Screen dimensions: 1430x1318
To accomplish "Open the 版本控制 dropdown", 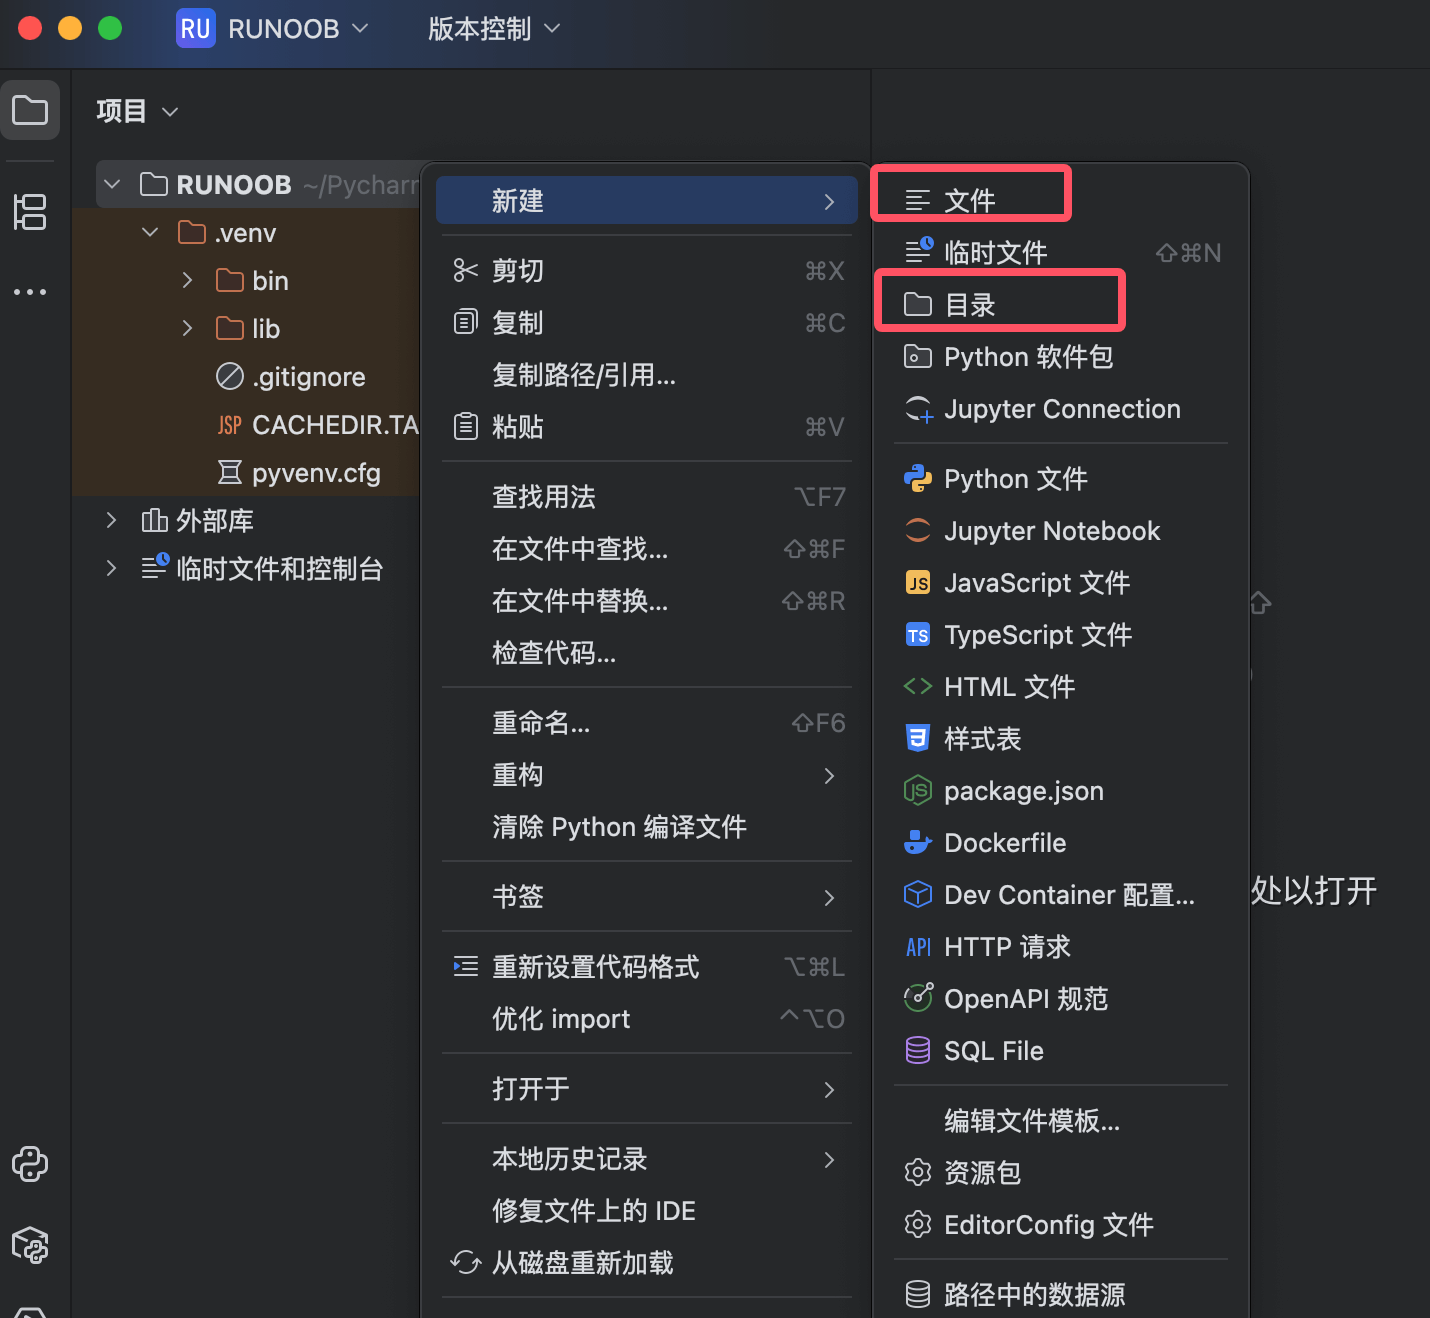I will pos(493,29).
